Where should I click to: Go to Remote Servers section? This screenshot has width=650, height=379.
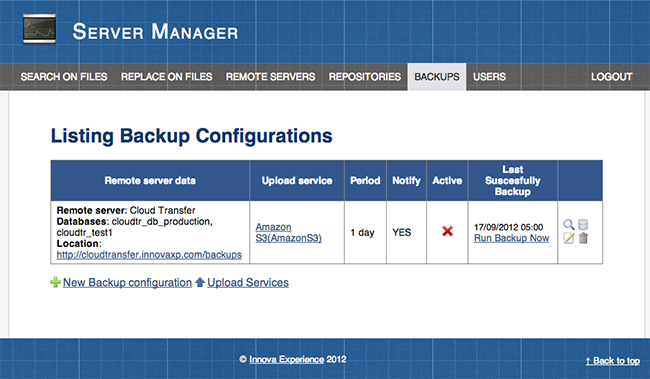pyautogui.click(x=270, y=77)
